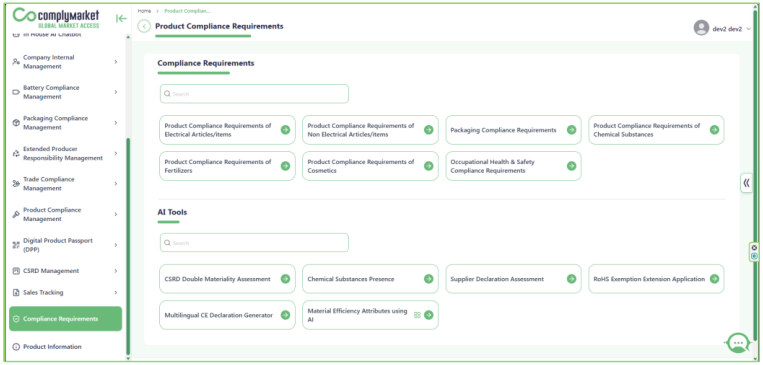The height and width of the screenshot is (365, 763).
Task: Click the arrow icon on Packaging Compliance Requirements card
Action: click(x=572, y=130)
